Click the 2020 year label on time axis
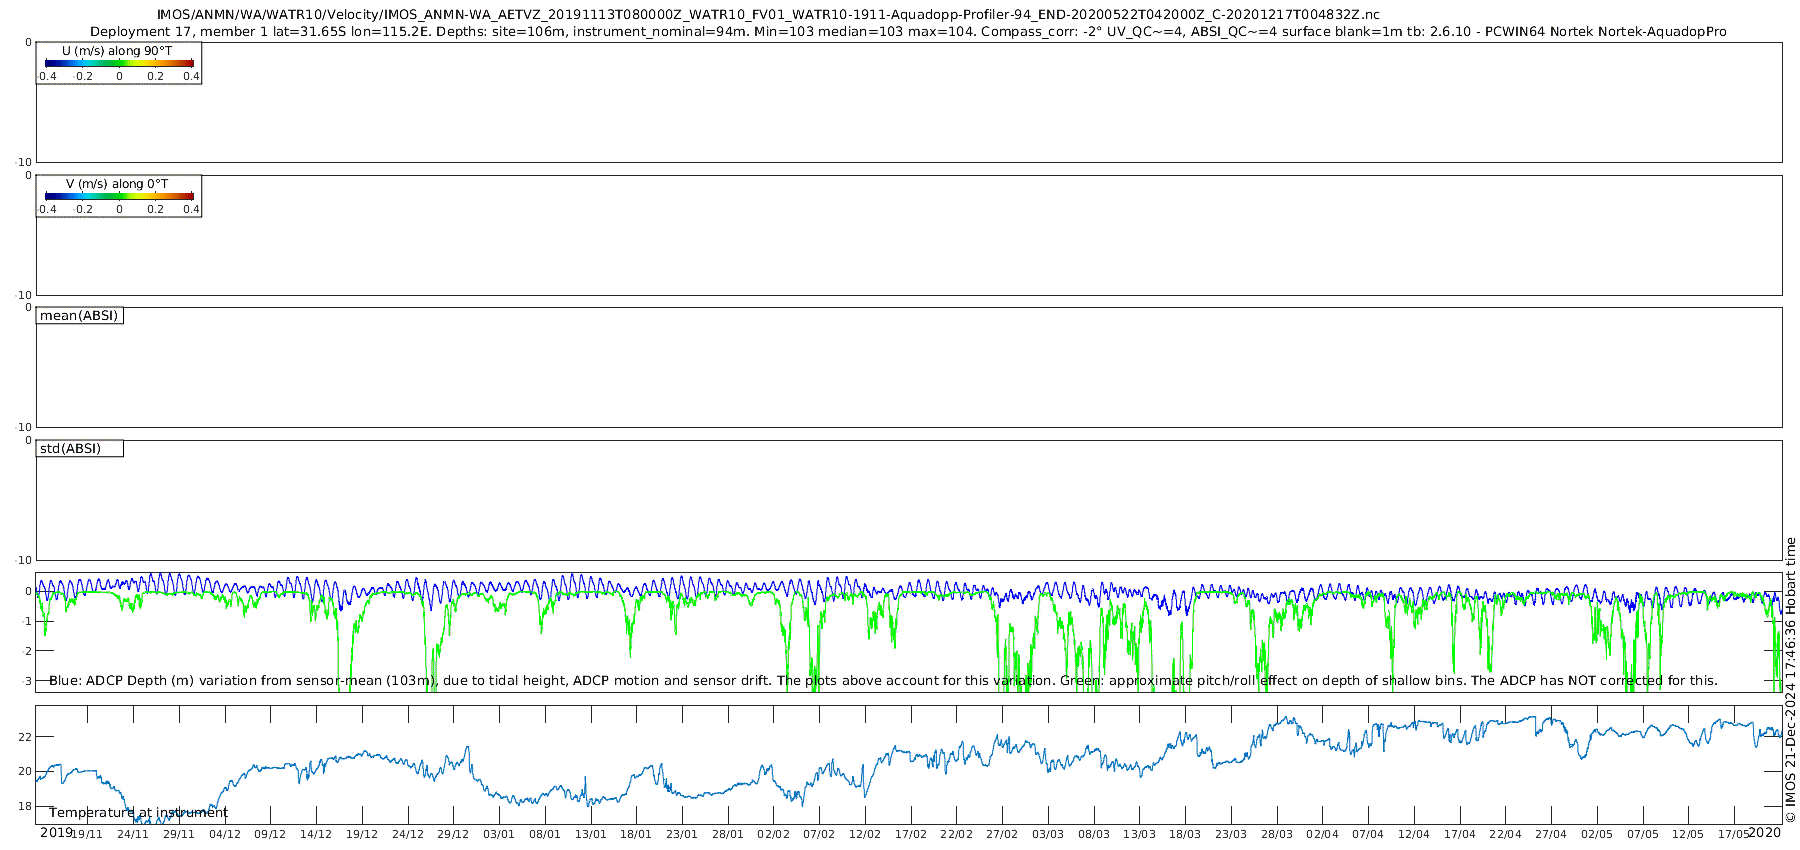 point(1764,833)
